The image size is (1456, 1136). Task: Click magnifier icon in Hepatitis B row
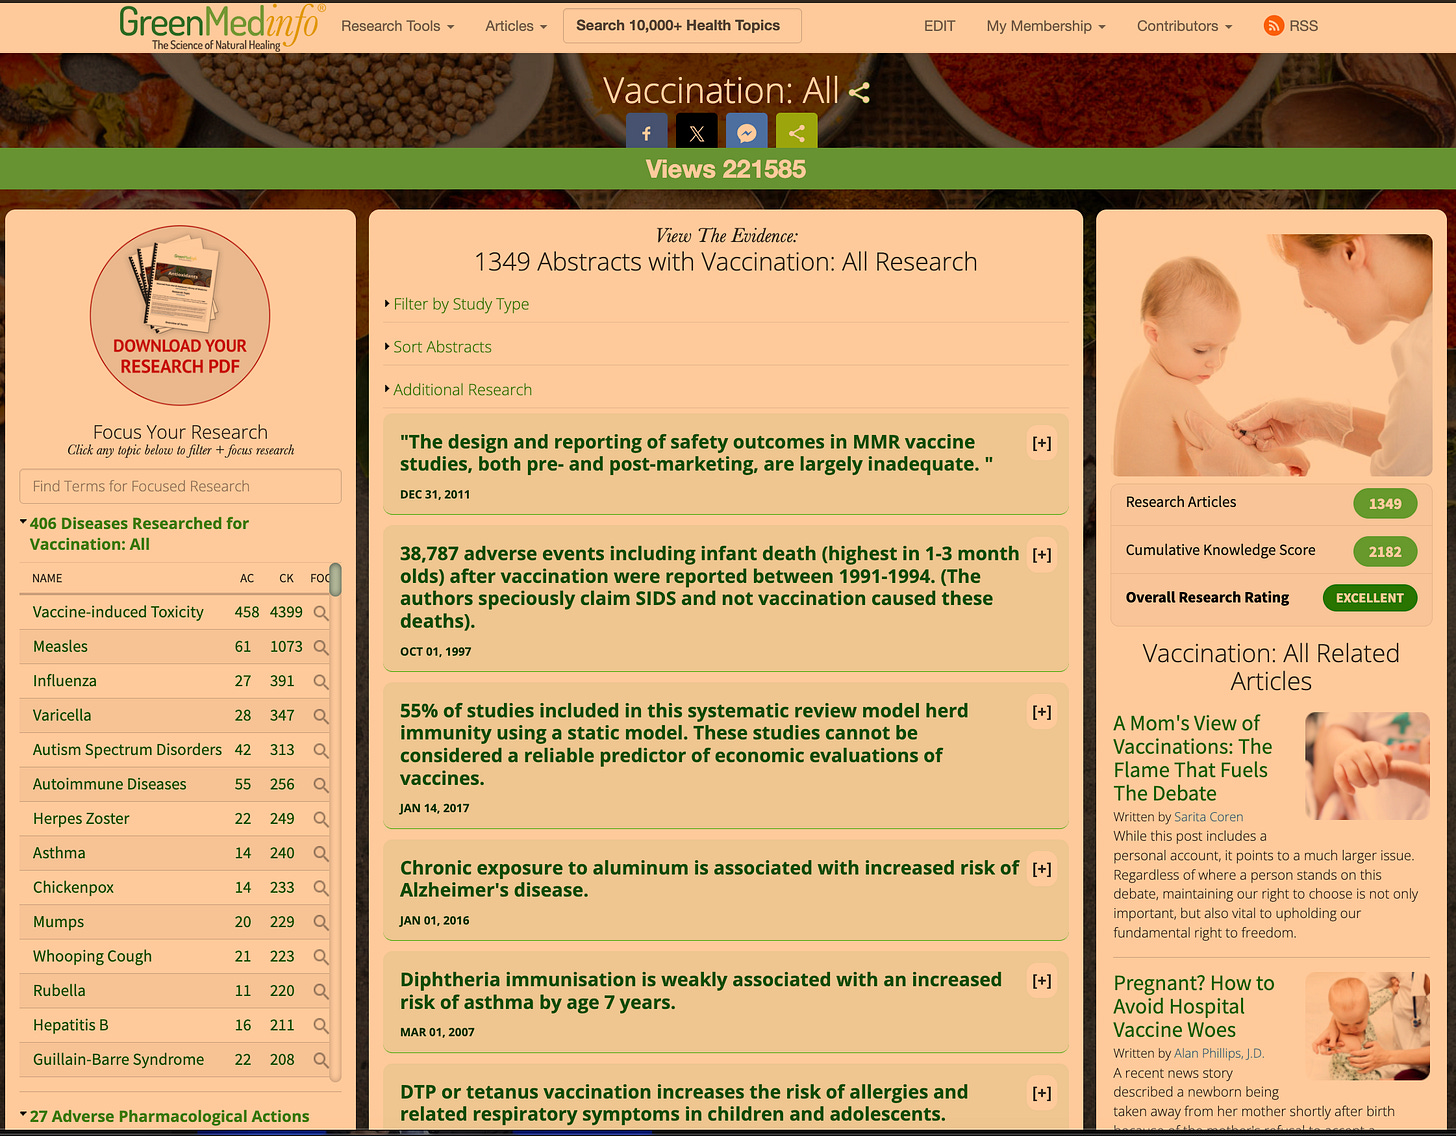321,1026
